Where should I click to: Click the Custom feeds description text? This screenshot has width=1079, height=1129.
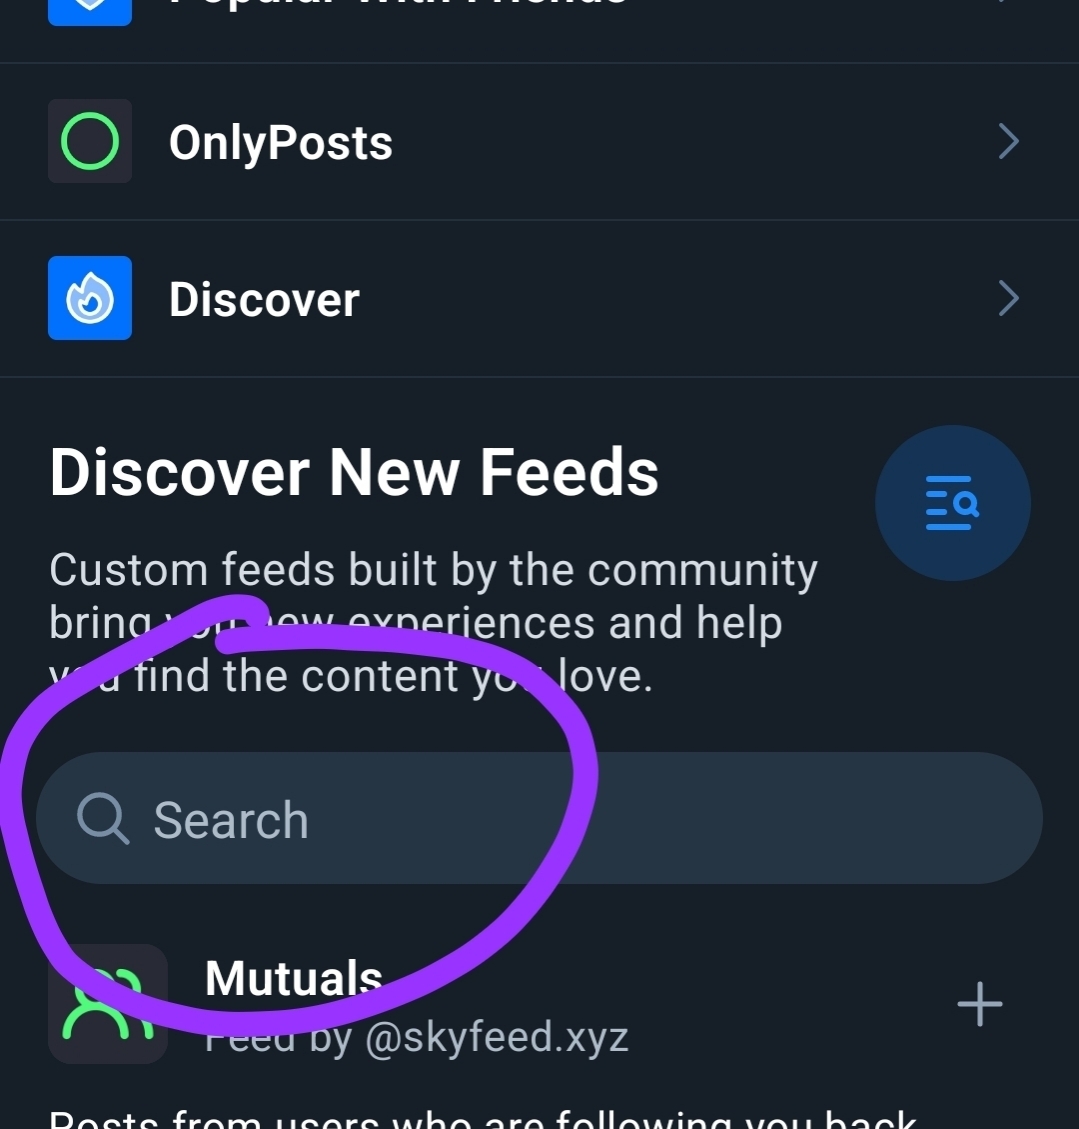[x=433, y=571]
